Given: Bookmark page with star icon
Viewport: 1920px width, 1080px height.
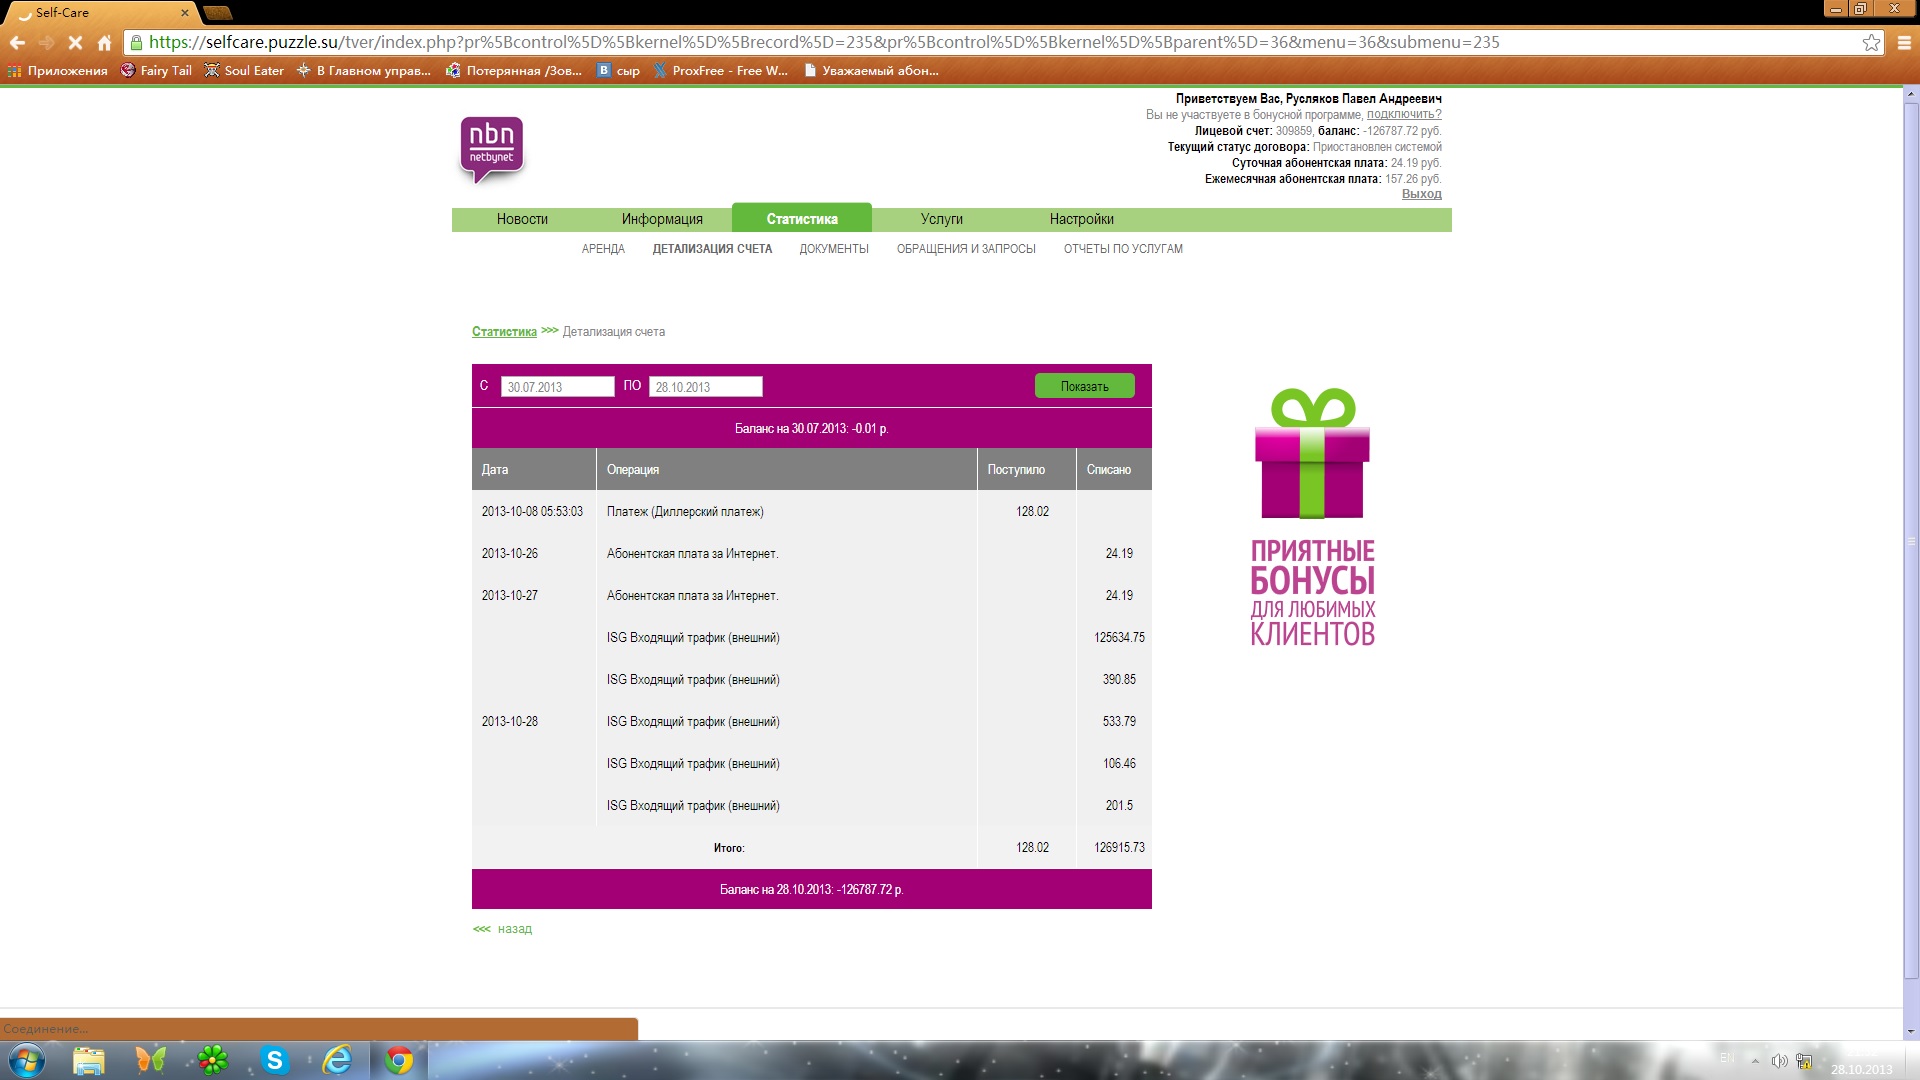Looking at the screenshot, I should coord(1871,42).
